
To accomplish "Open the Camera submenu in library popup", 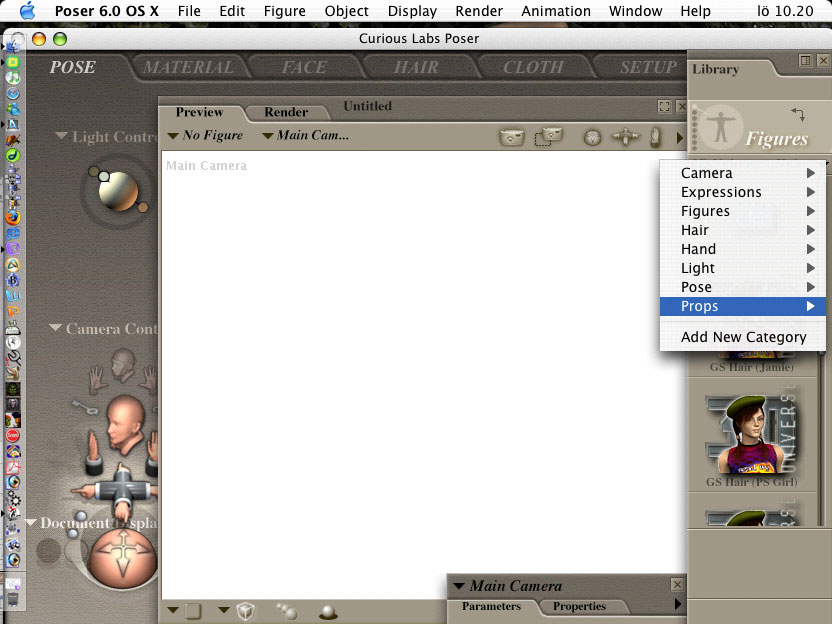I will tap(742, 173).
